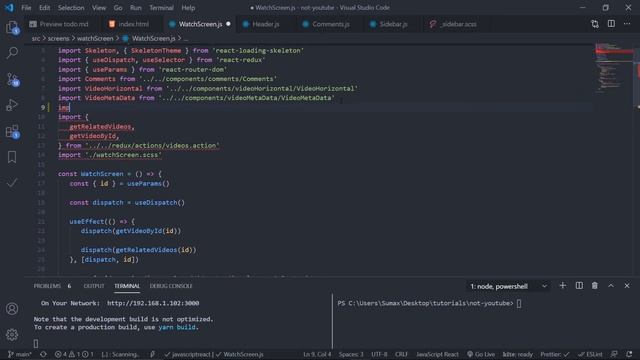This screenshot has height=360, width=640.
Task: Open the Extensions view
Action: (12, 131)
